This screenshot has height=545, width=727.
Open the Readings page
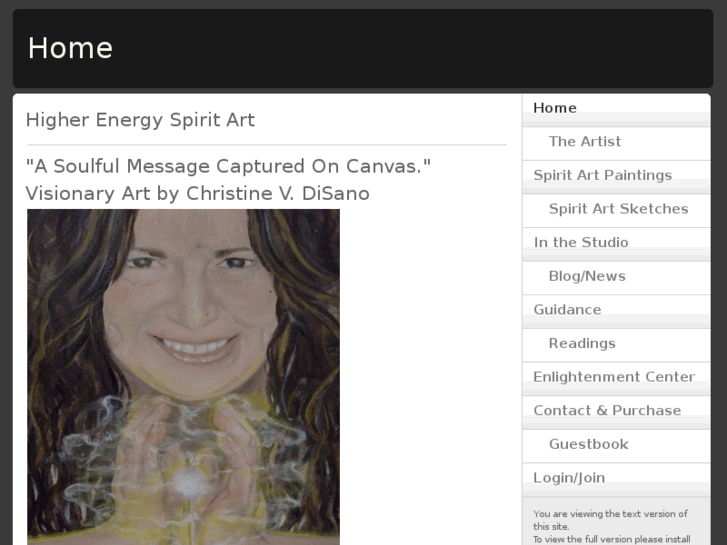coord(581,343)
